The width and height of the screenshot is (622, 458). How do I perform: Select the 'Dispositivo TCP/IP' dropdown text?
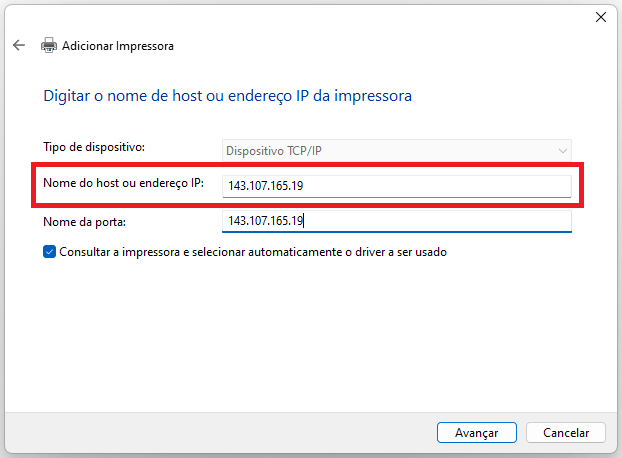coord(274,151)
